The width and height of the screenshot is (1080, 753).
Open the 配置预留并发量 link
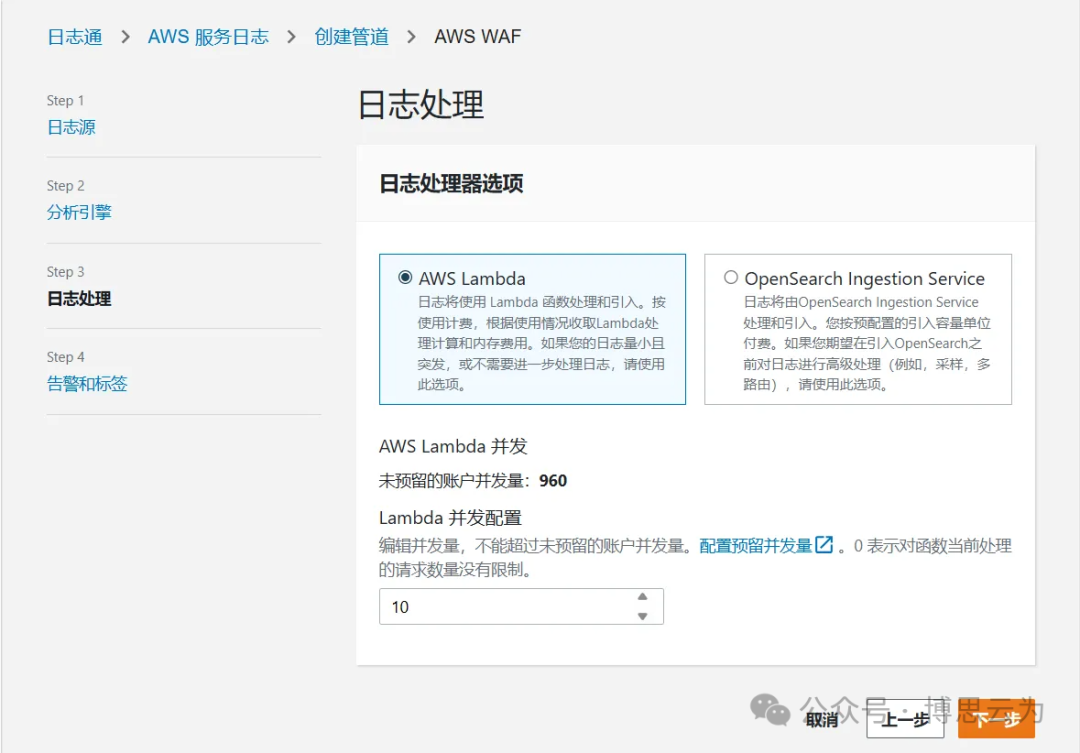click(756, 546)
